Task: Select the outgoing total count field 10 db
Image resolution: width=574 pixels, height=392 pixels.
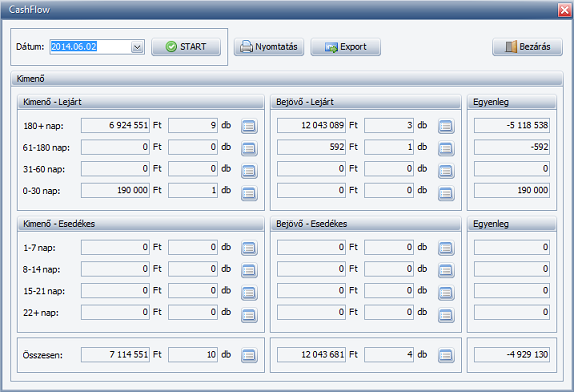Action: click(x=193, y=355)
